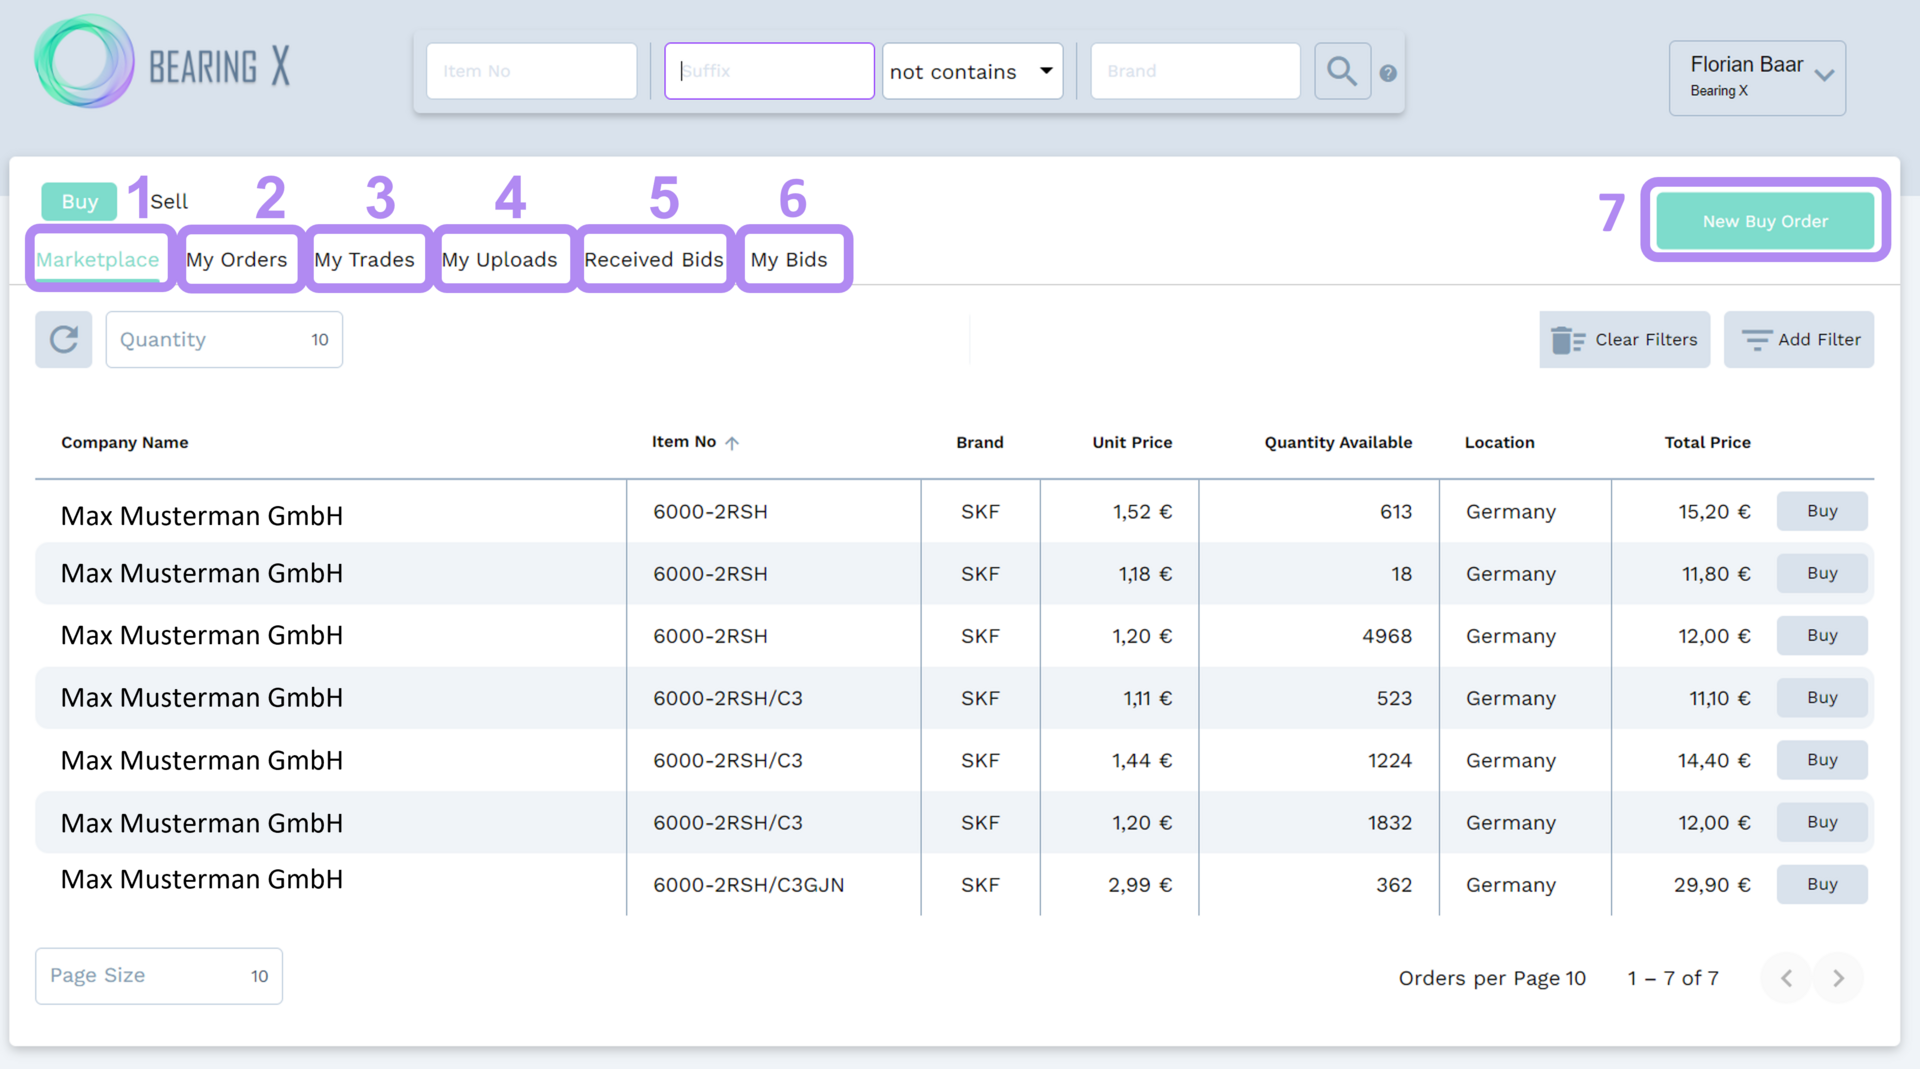Image resolution: width=1920 pixels, height=1069 pixels.
Task: Open the not contains dropdown
Action: (x=972, y=71)
